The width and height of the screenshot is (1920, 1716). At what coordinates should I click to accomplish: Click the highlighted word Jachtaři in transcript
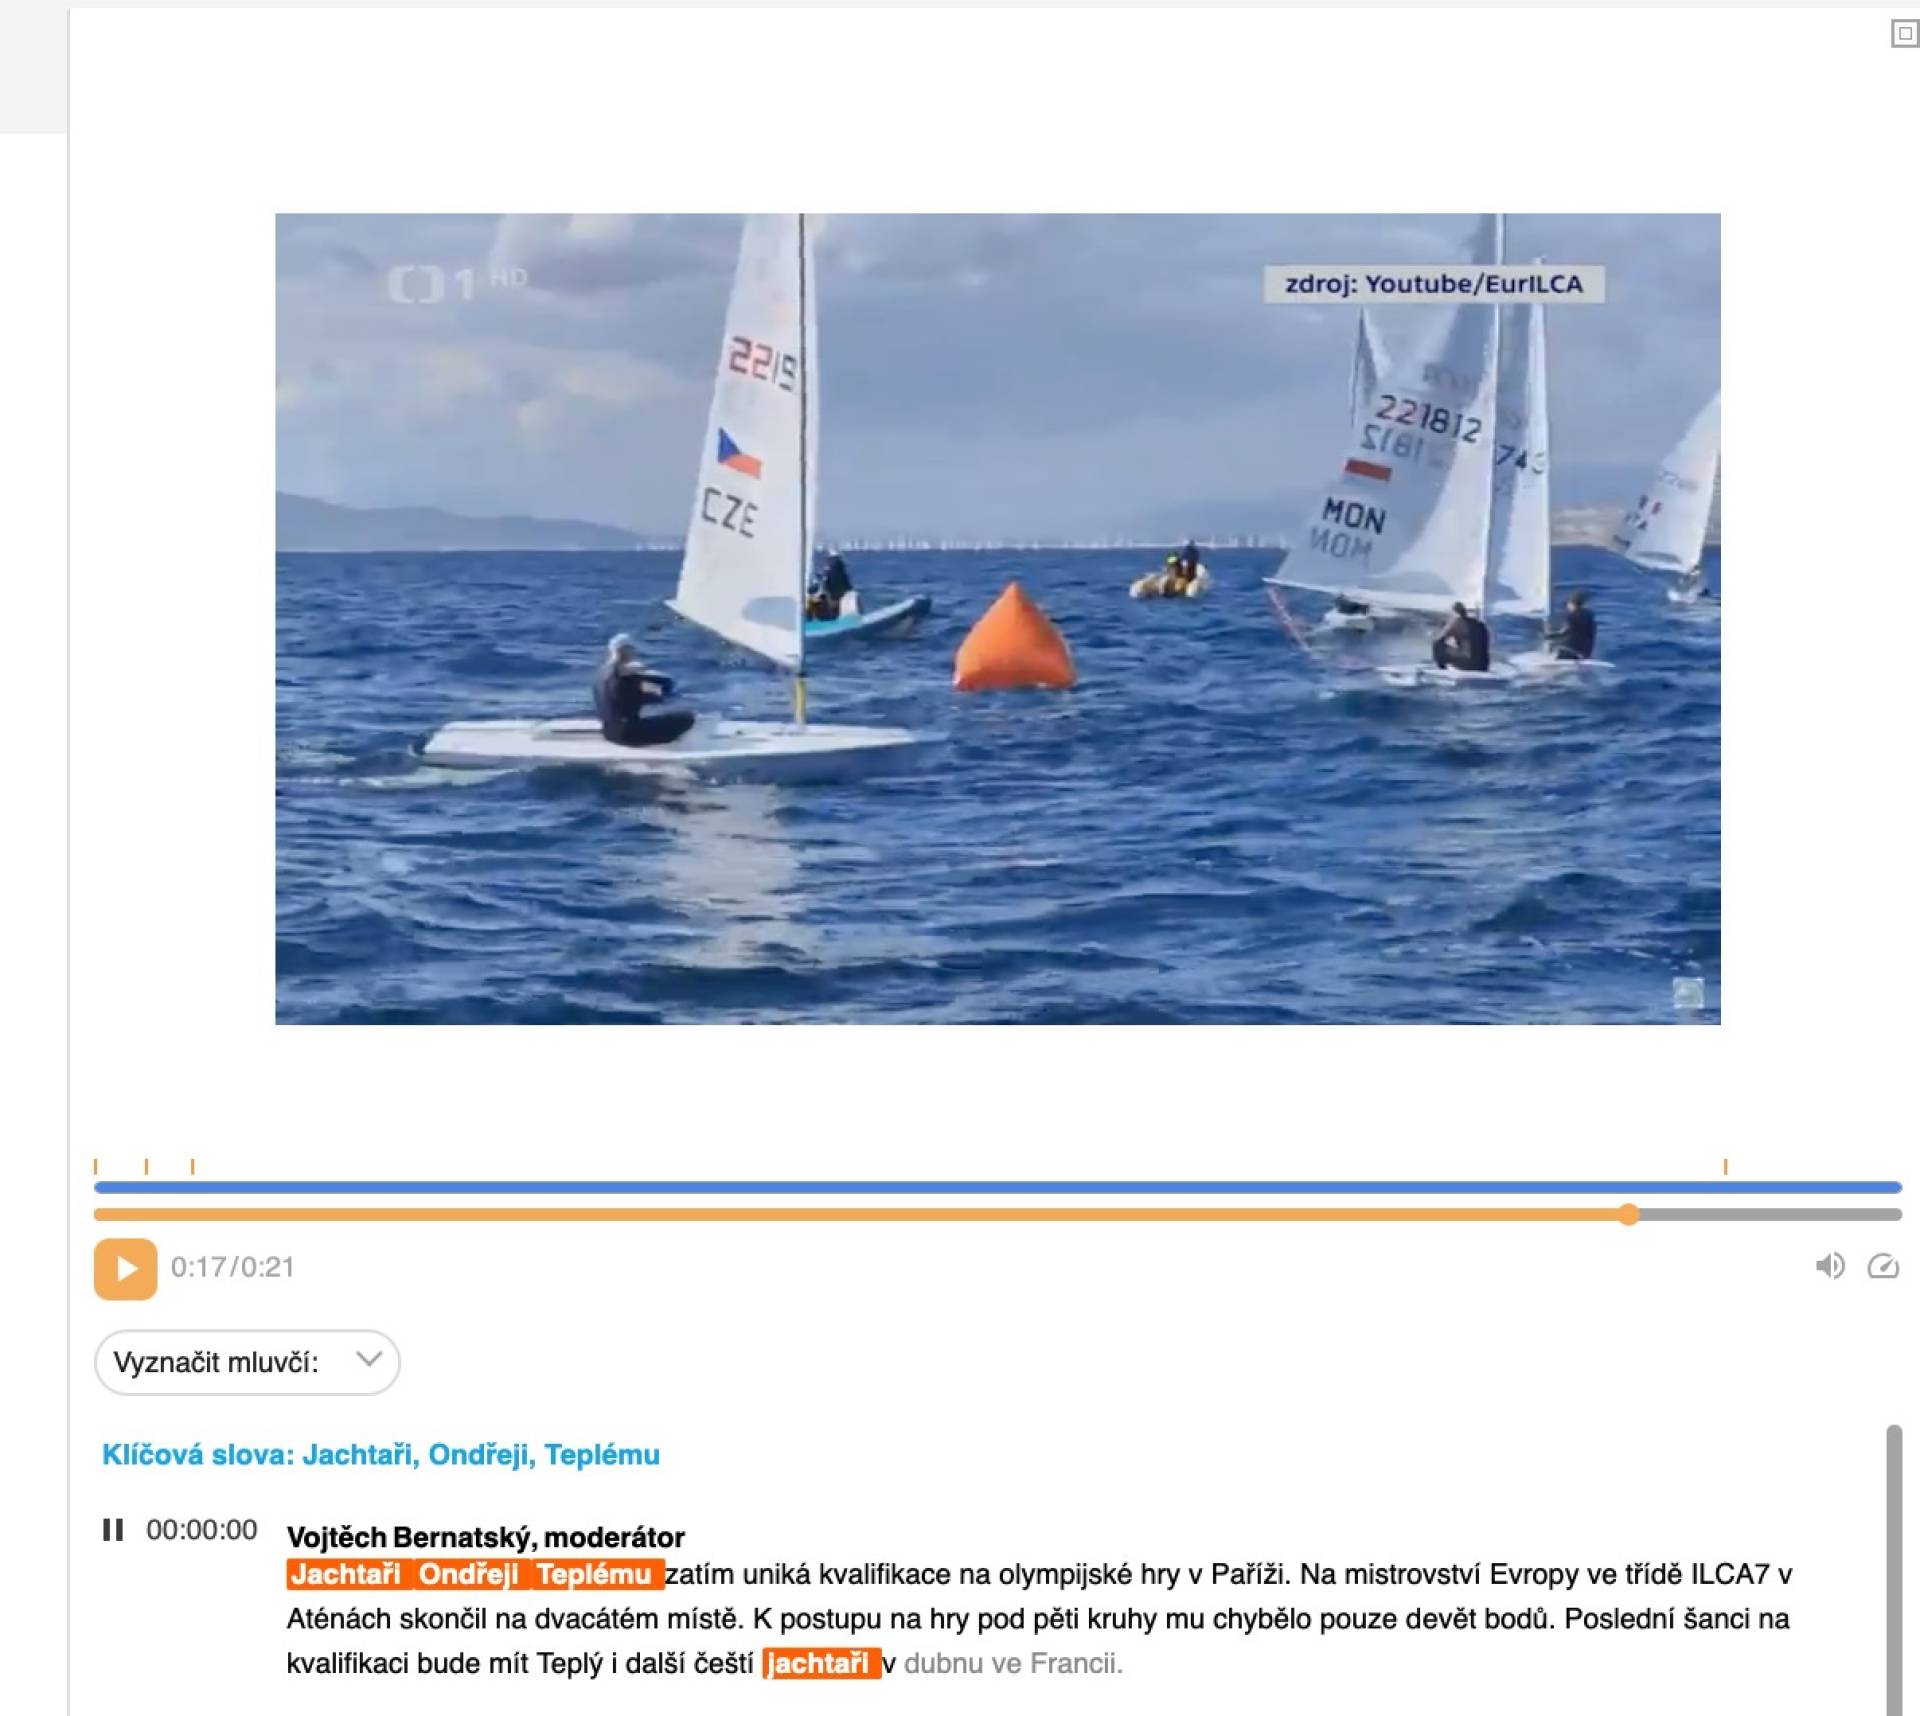click(x=347, y=1574)
